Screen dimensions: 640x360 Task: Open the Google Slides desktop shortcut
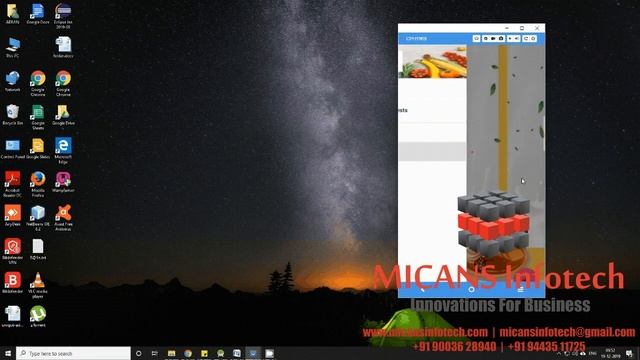click(38, 149)
